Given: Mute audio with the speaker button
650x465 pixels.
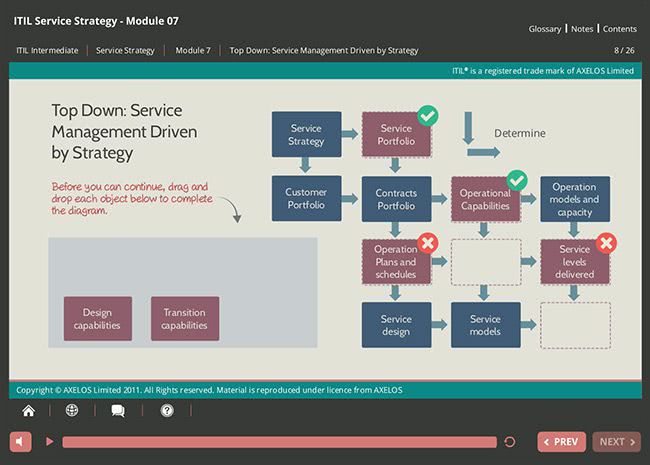Looking at the screenshot, I should [x=20, y=442].
